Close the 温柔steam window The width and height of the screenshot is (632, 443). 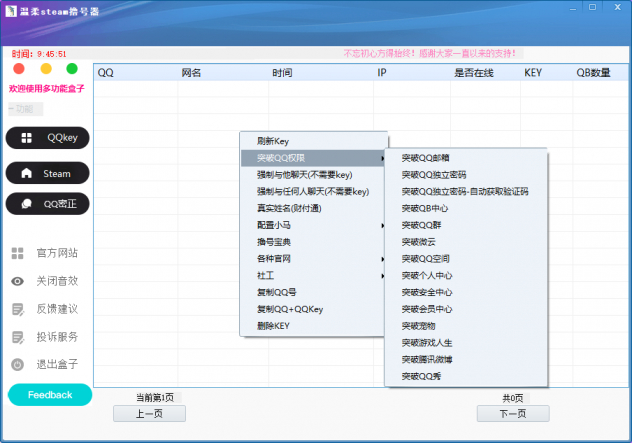click(x=617, y=7)
